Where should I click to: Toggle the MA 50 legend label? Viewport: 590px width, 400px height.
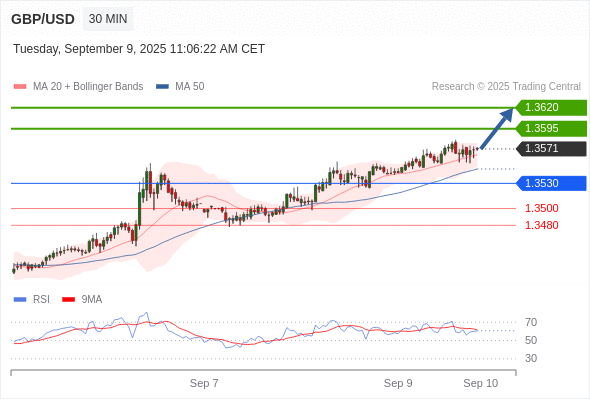190,87
